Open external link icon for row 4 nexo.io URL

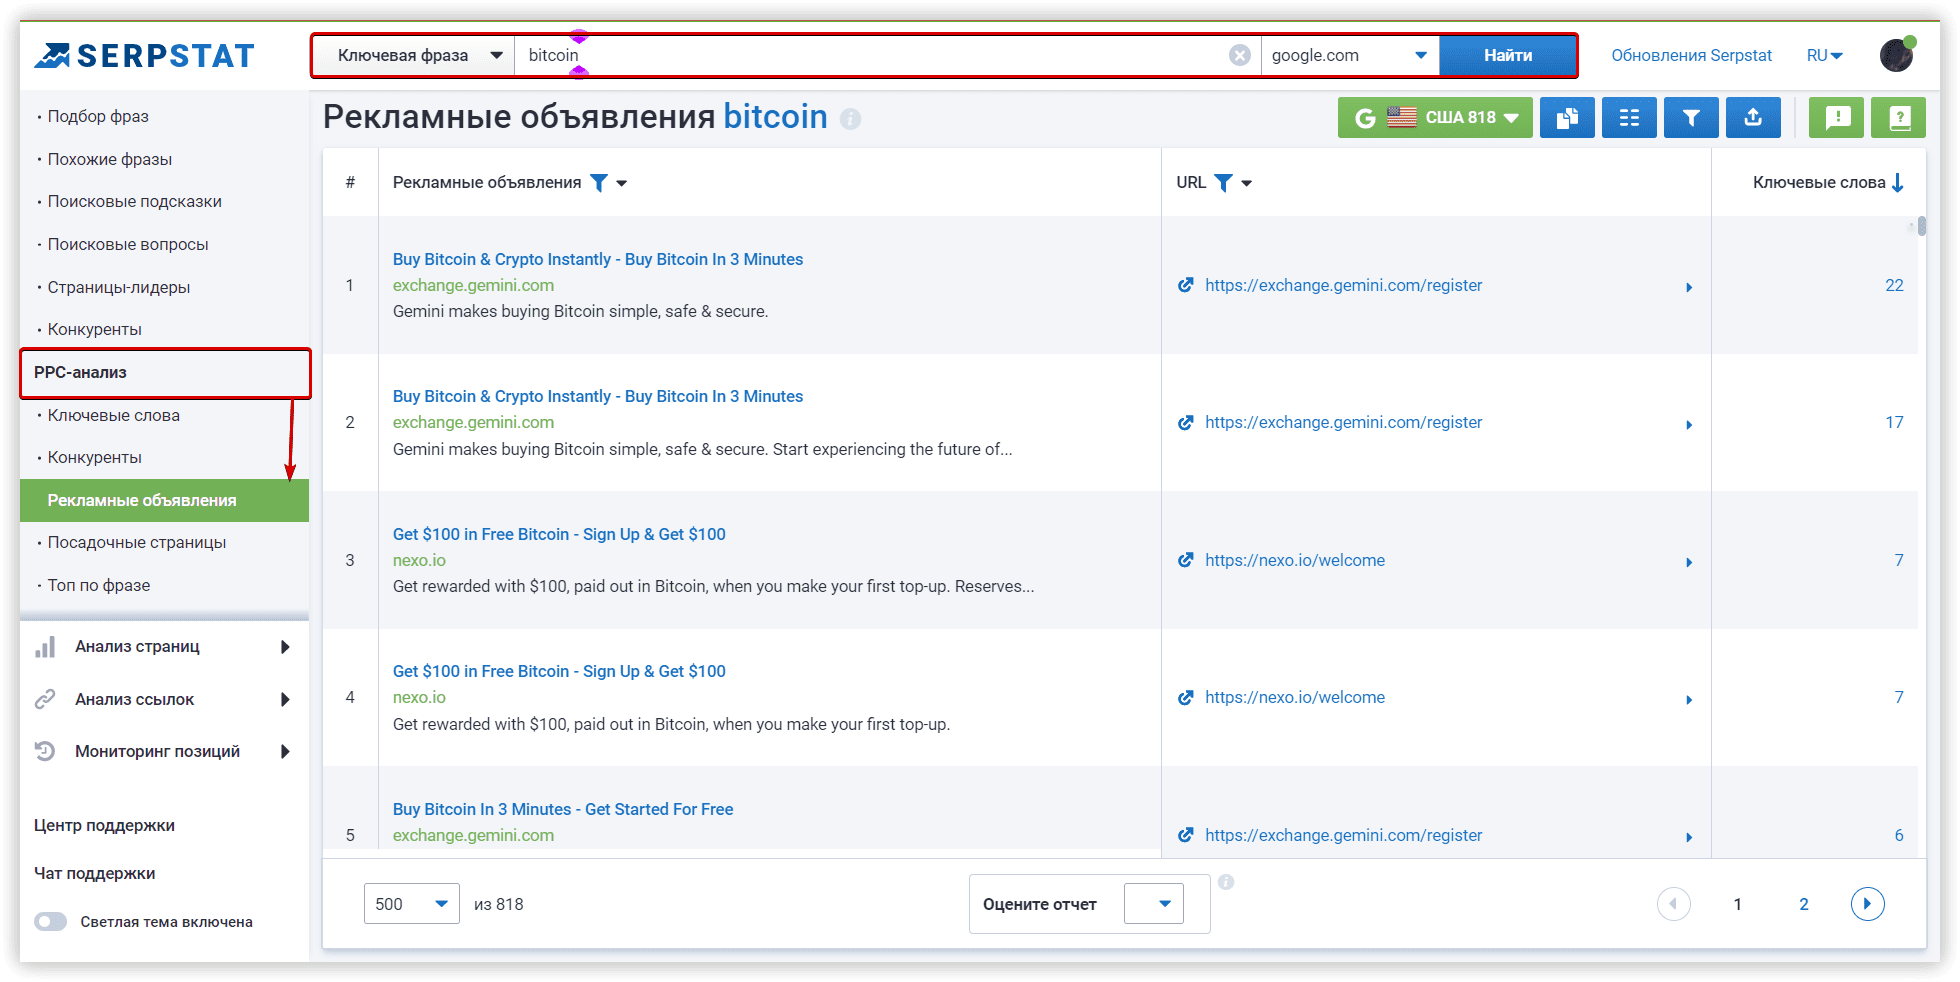click(x=1186, y=697)
